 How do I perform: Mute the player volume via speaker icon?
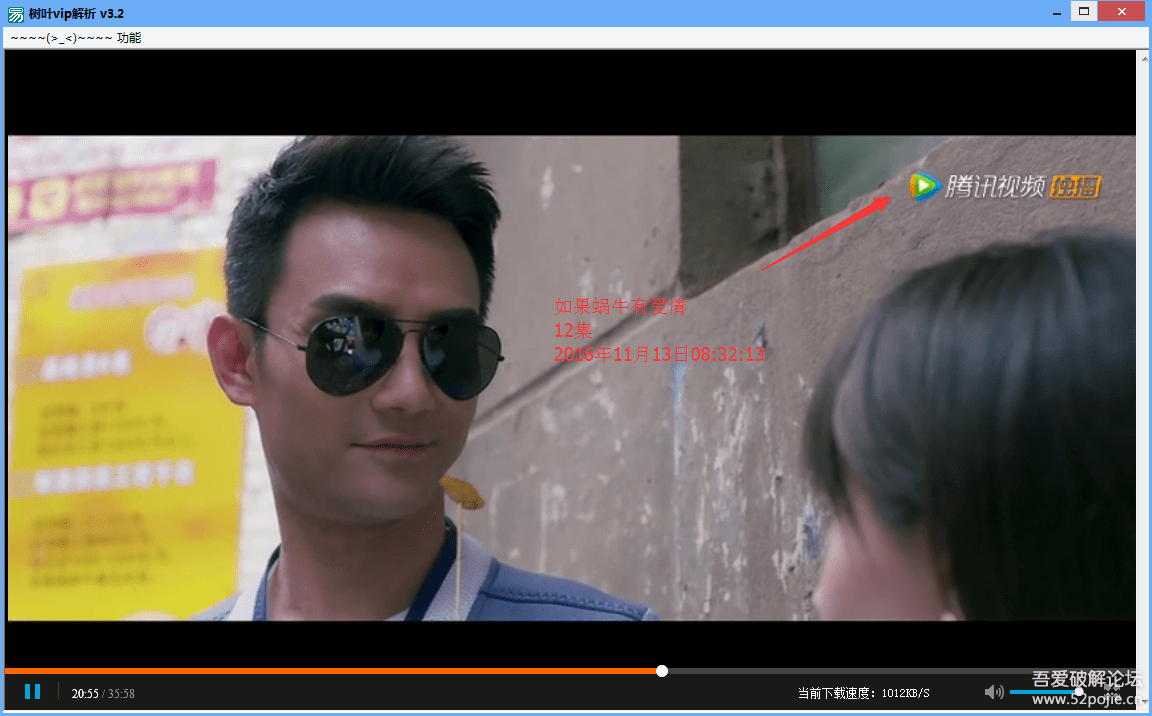[993, 692]
